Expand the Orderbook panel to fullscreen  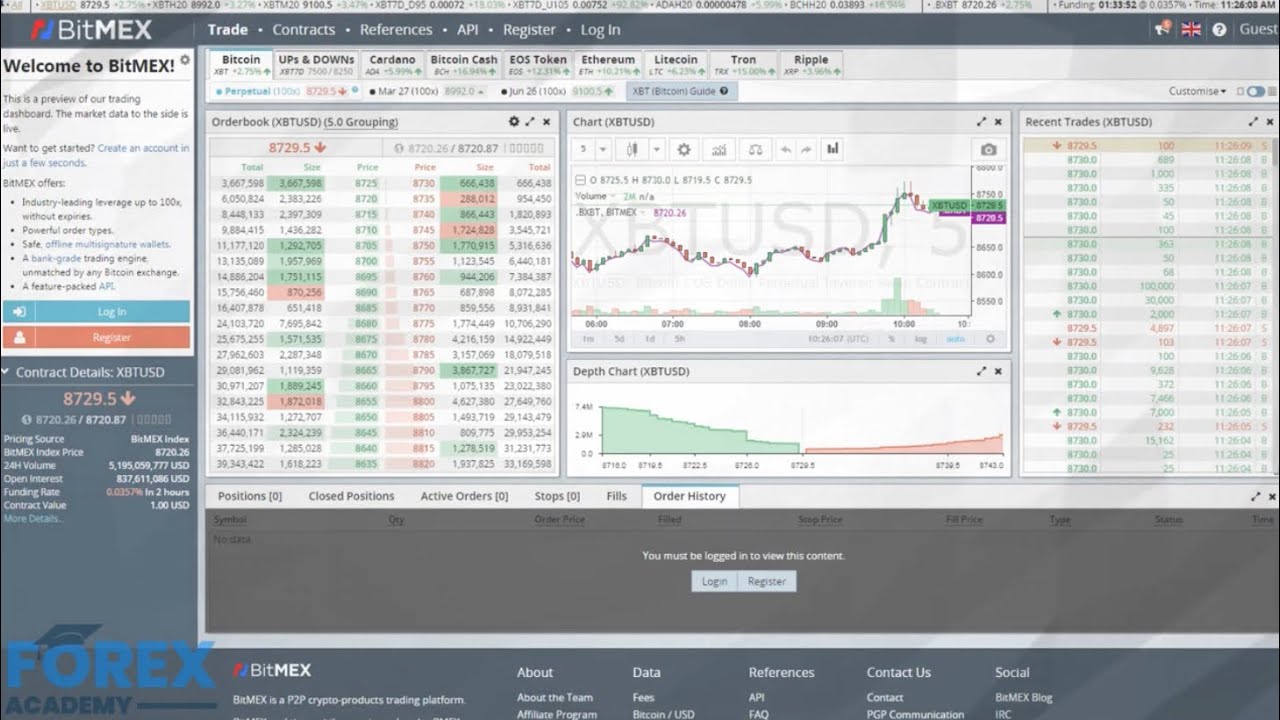[x=530, y=122]
